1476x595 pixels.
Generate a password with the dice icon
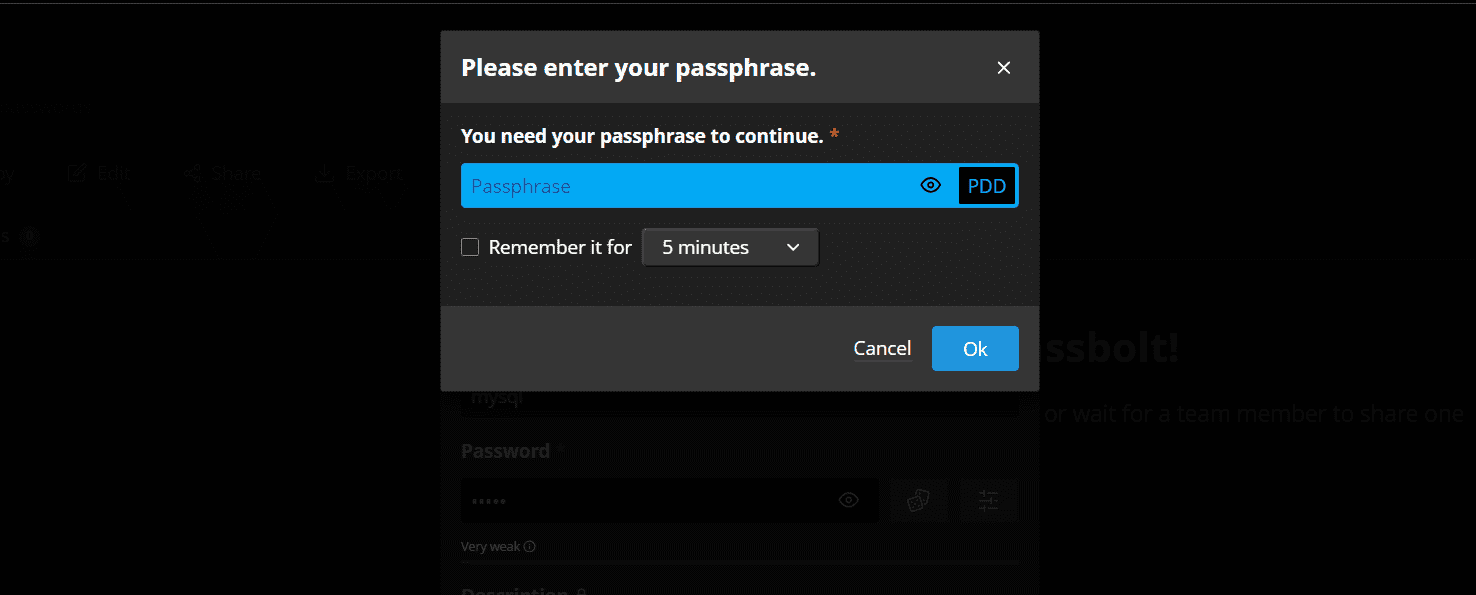pyautogui.click(x=919, y=500)
